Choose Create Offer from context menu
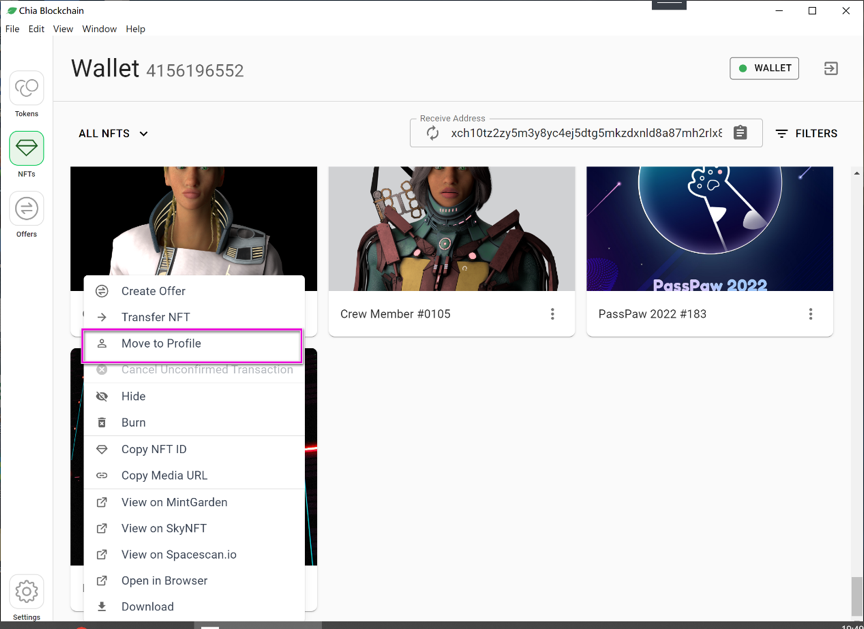Viewport: 864px width, 629px height. (x=194, y=291)
